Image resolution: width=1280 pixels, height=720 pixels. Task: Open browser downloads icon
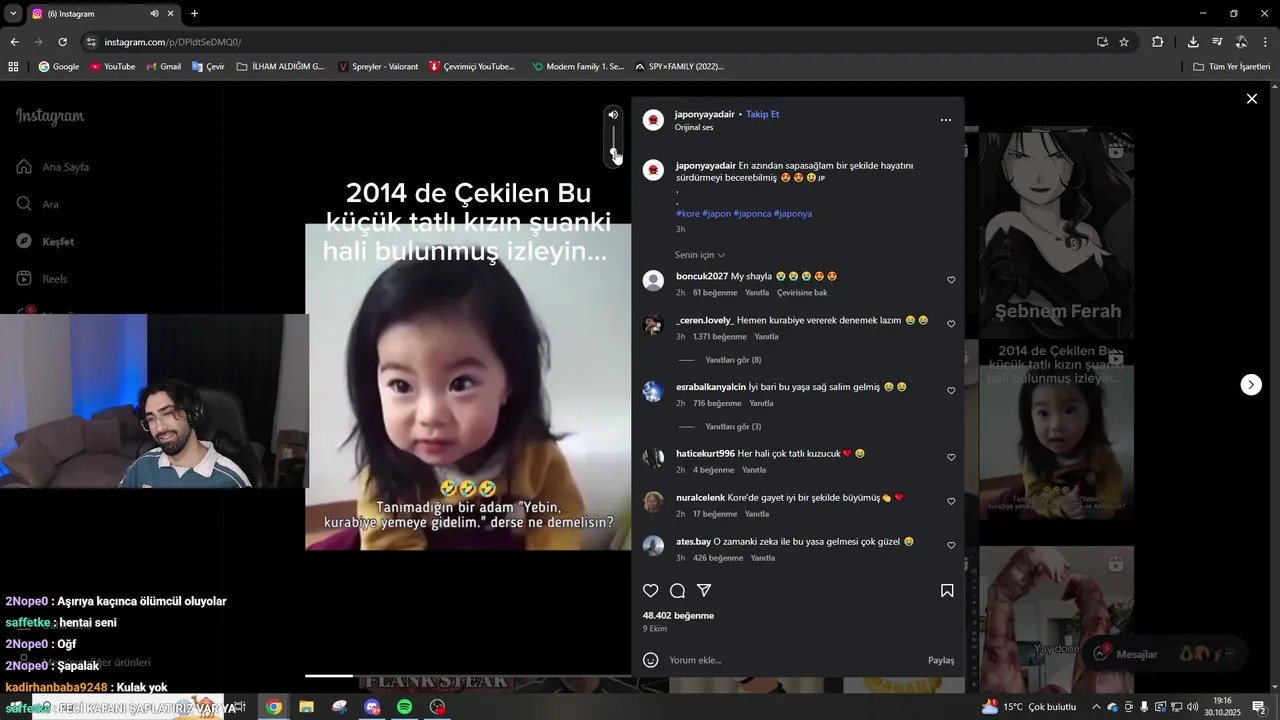pyautogui.click(x=1193, y=42)
